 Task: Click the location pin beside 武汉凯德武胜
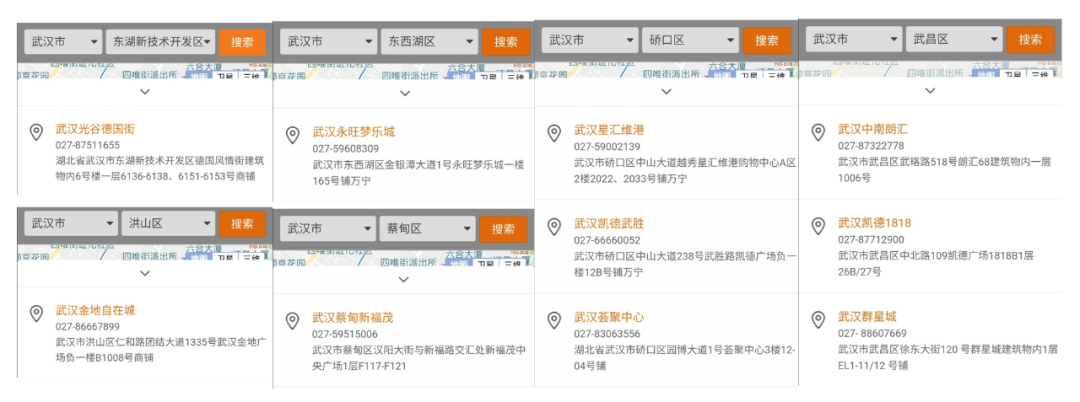click(554, 227)
